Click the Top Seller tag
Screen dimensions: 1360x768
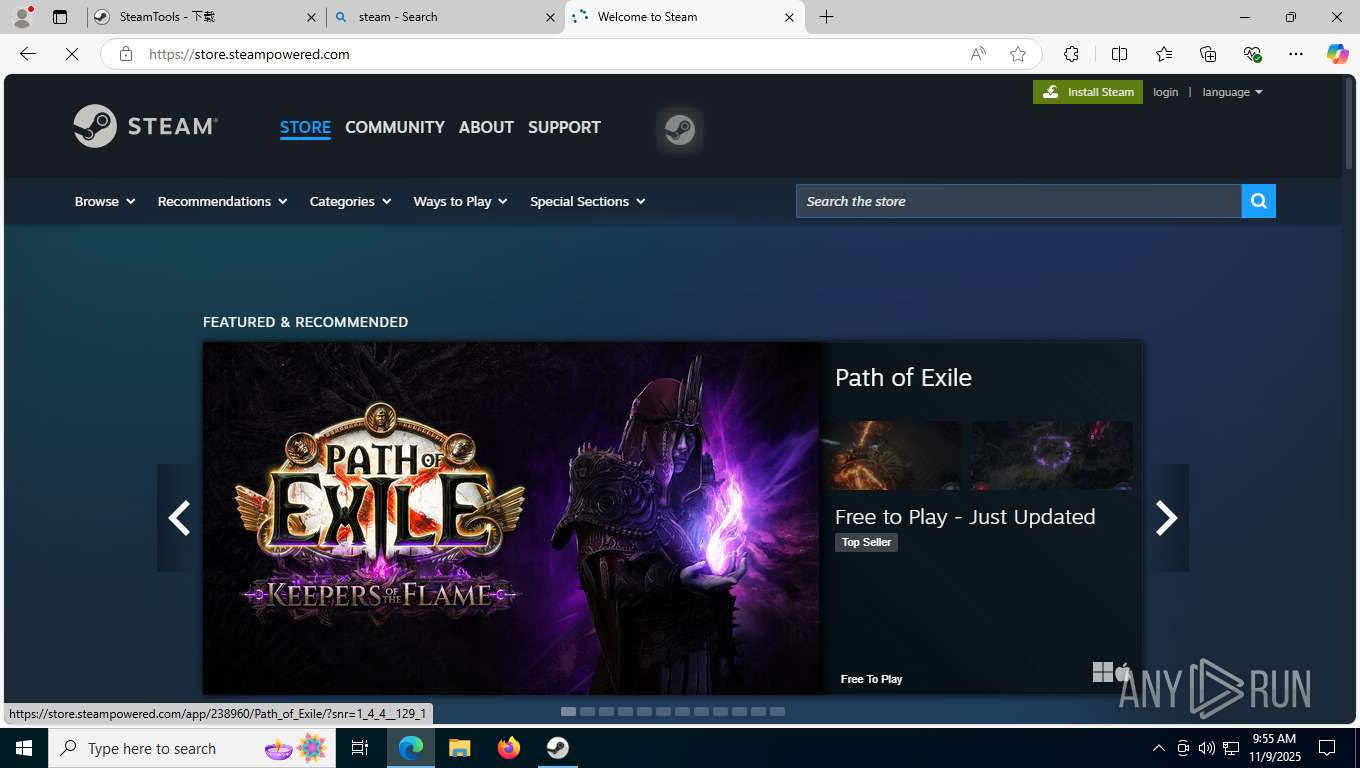(x=866, y=542)
